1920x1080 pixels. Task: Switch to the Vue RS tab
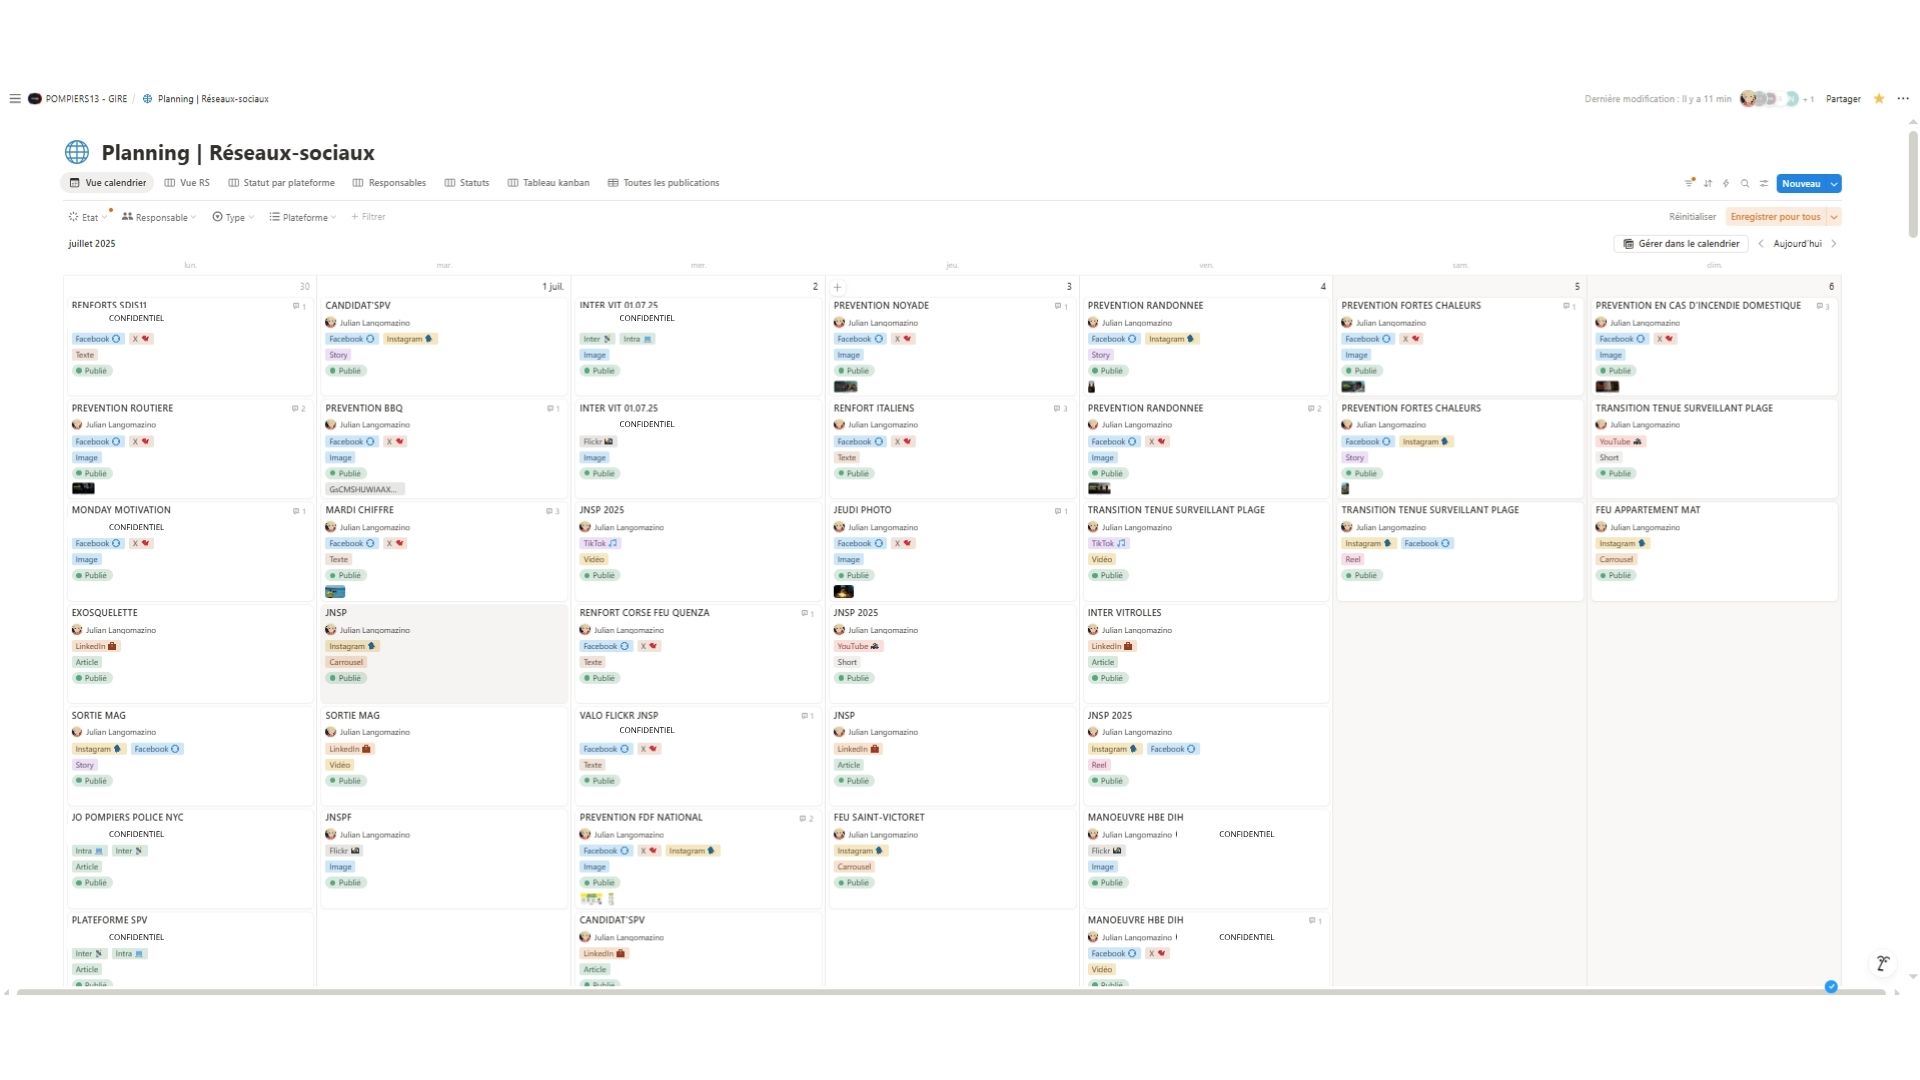click(x=187, y=183)
